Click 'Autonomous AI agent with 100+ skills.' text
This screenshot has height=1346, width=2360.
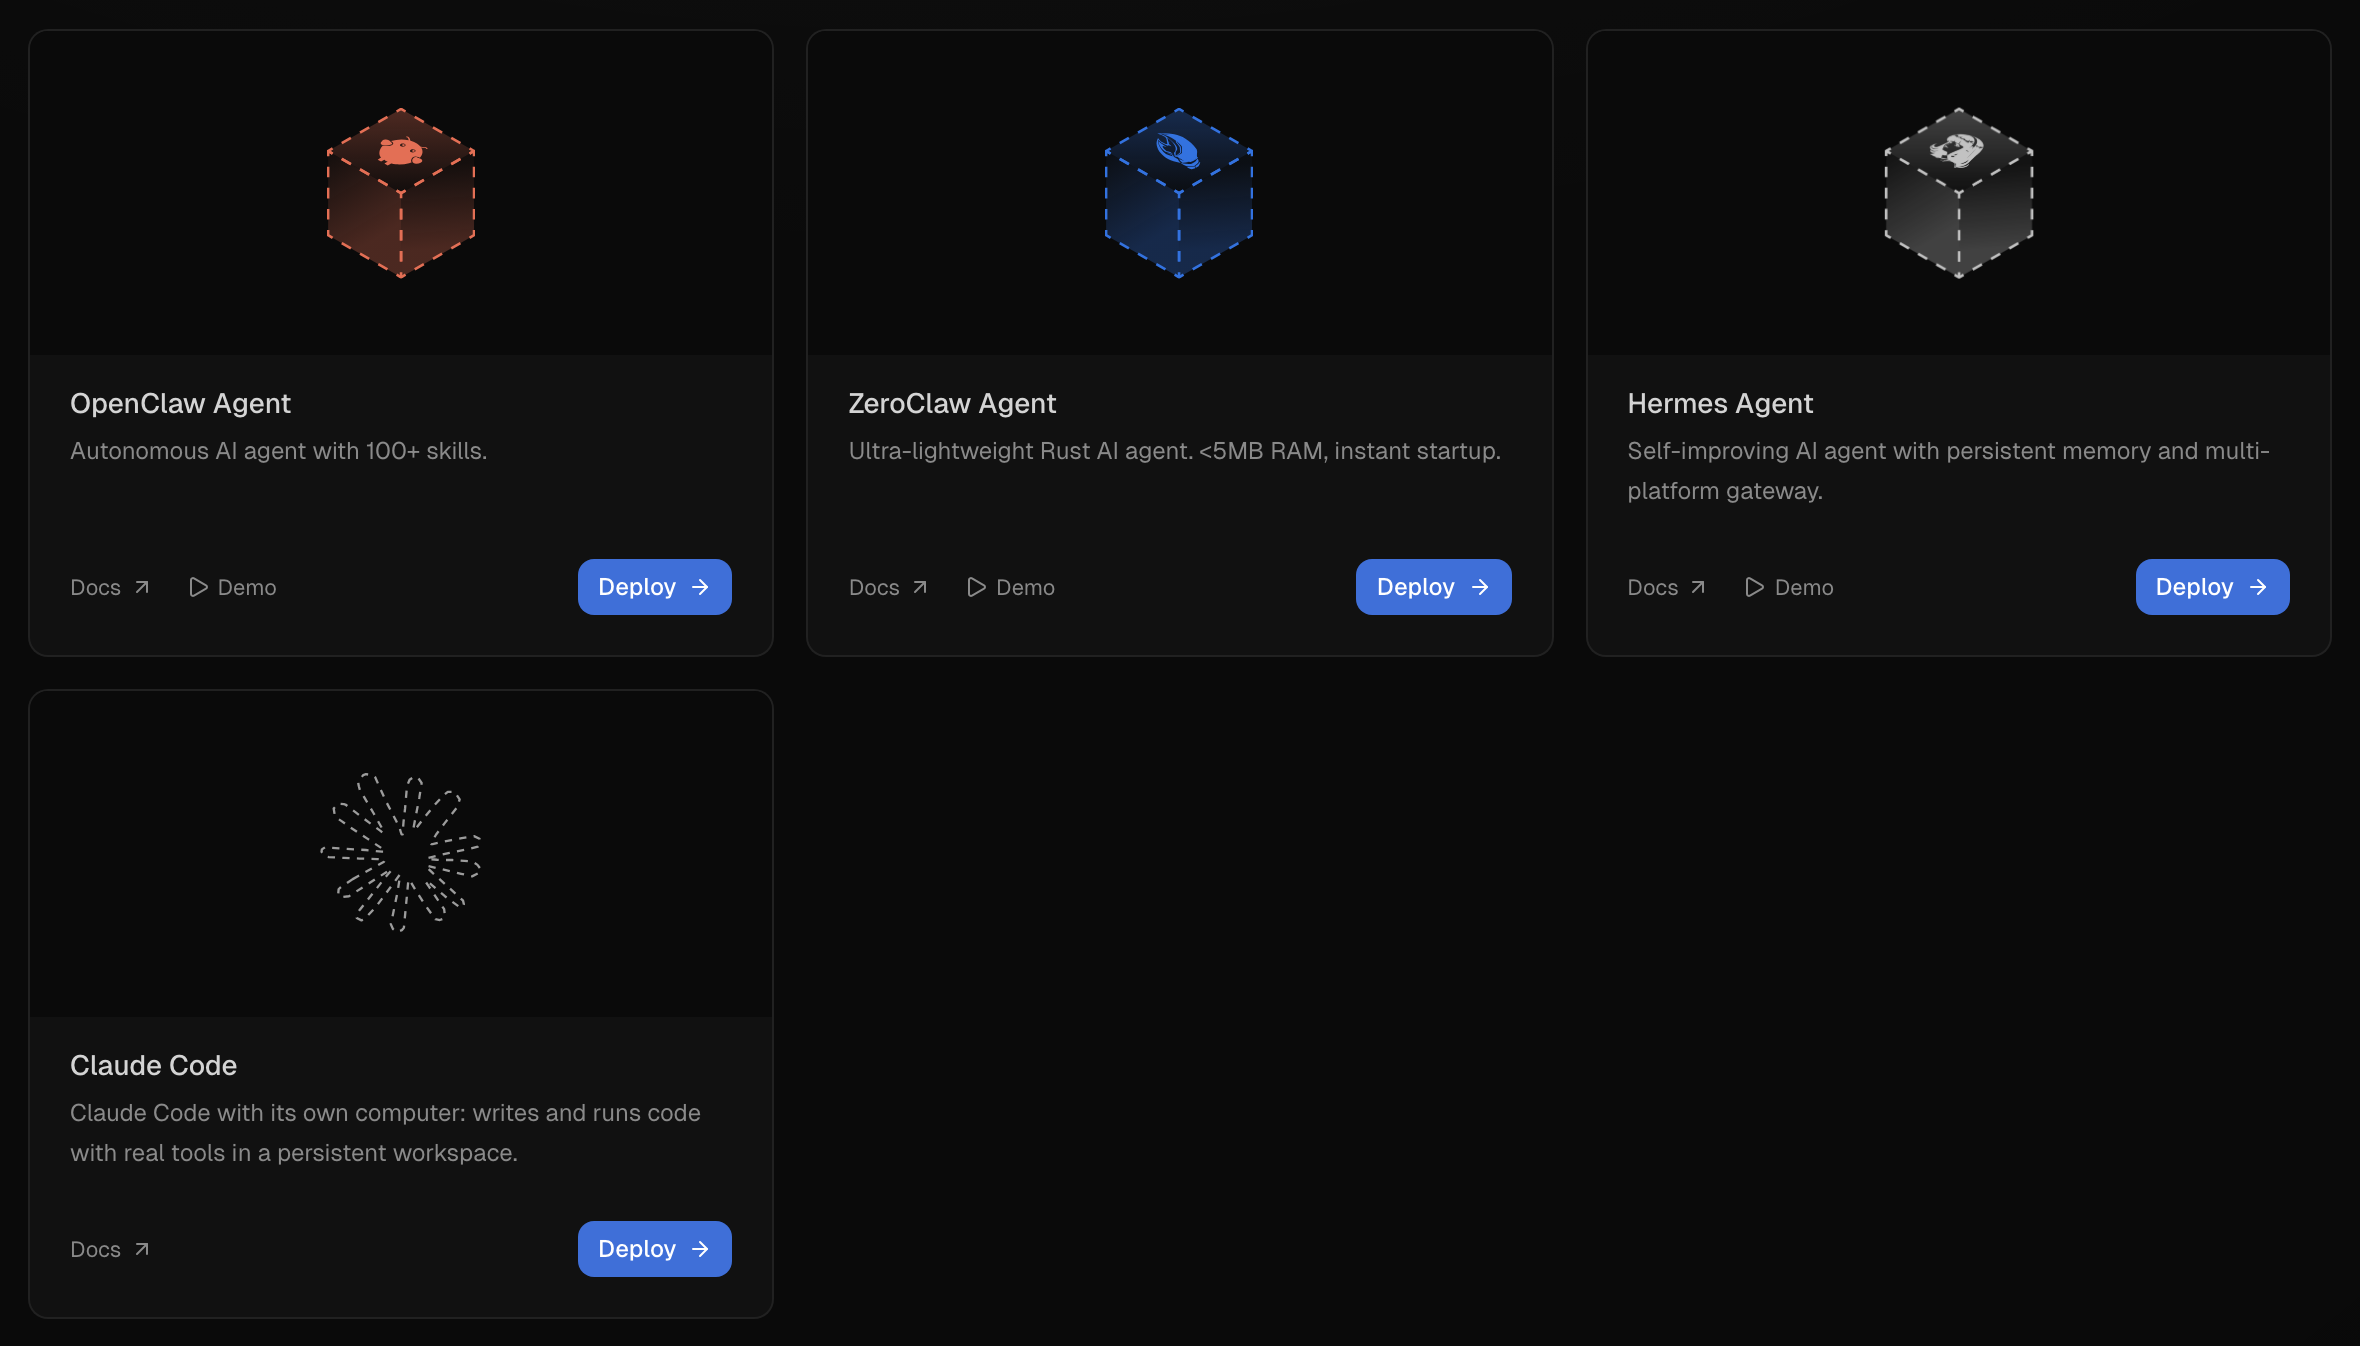tap(279, 451)
